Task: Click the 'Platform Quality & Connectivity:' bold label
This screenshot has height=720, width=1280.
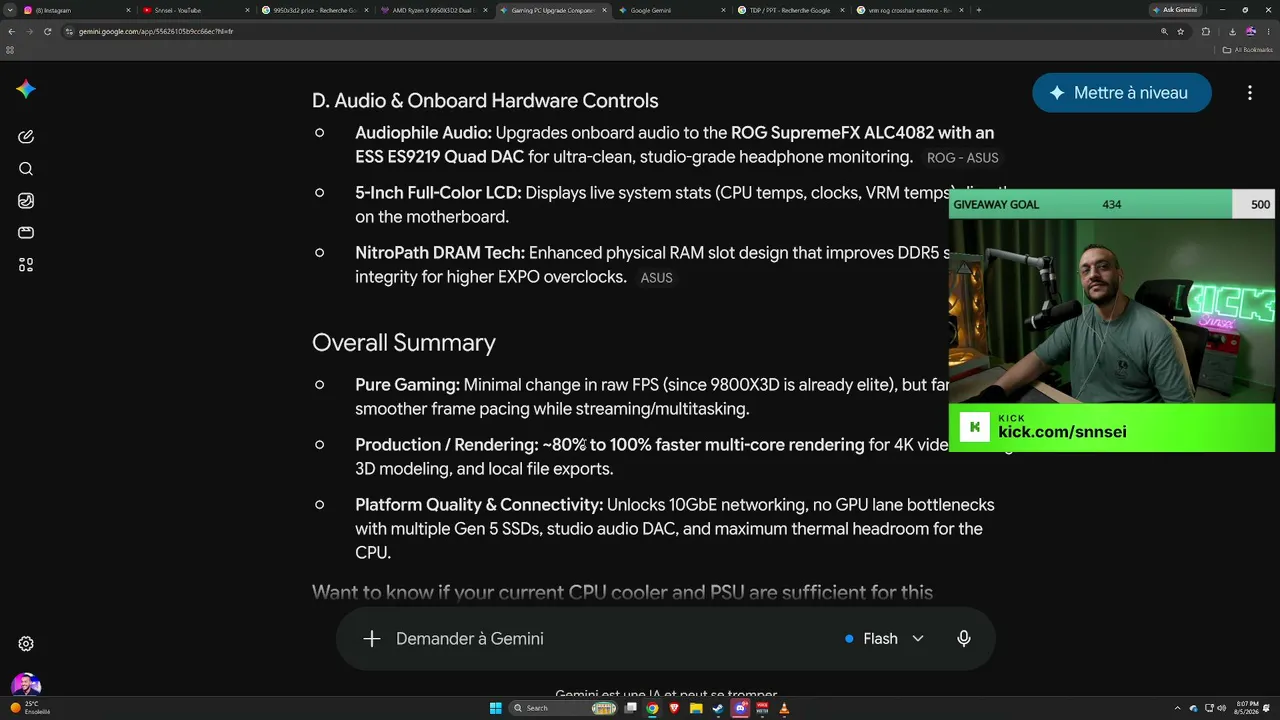Action: coord(479,505)
